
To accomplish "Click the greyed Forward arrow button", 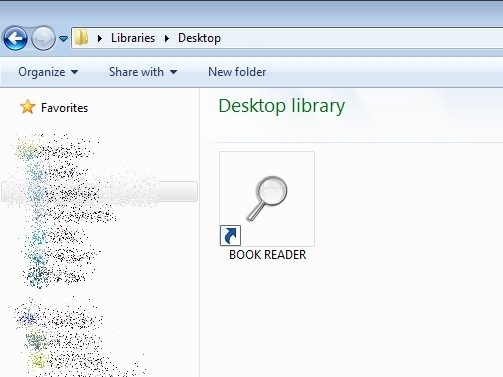I will (x=43, y=38).
